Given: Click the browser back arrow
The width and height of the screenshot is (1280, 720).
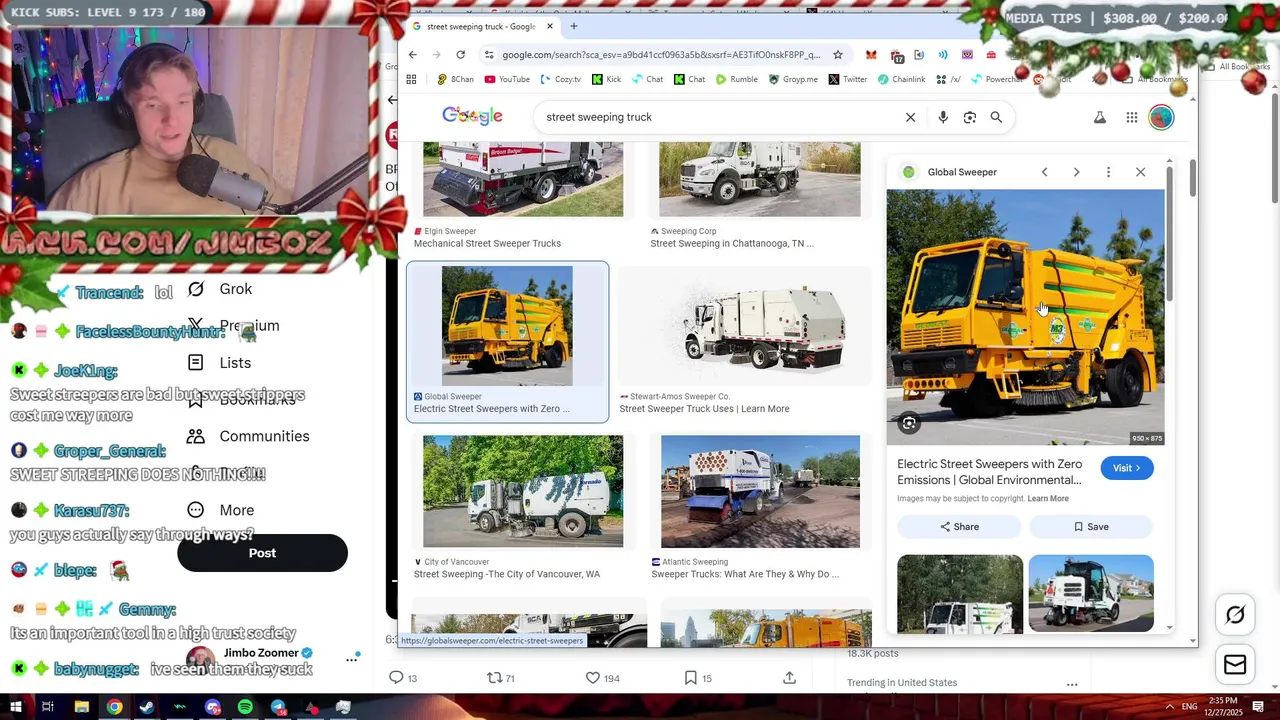Looking at the screenshot, I should [x=412, y=55].
